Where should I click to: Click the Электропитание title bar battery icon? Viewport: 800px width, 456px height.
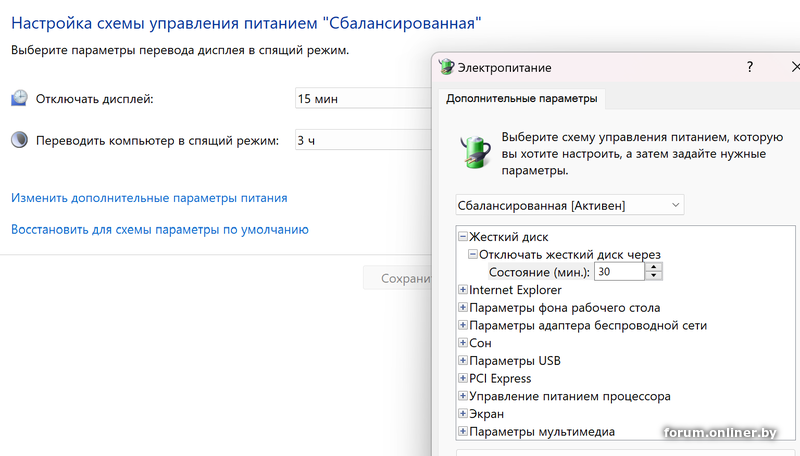click(447, 68)
